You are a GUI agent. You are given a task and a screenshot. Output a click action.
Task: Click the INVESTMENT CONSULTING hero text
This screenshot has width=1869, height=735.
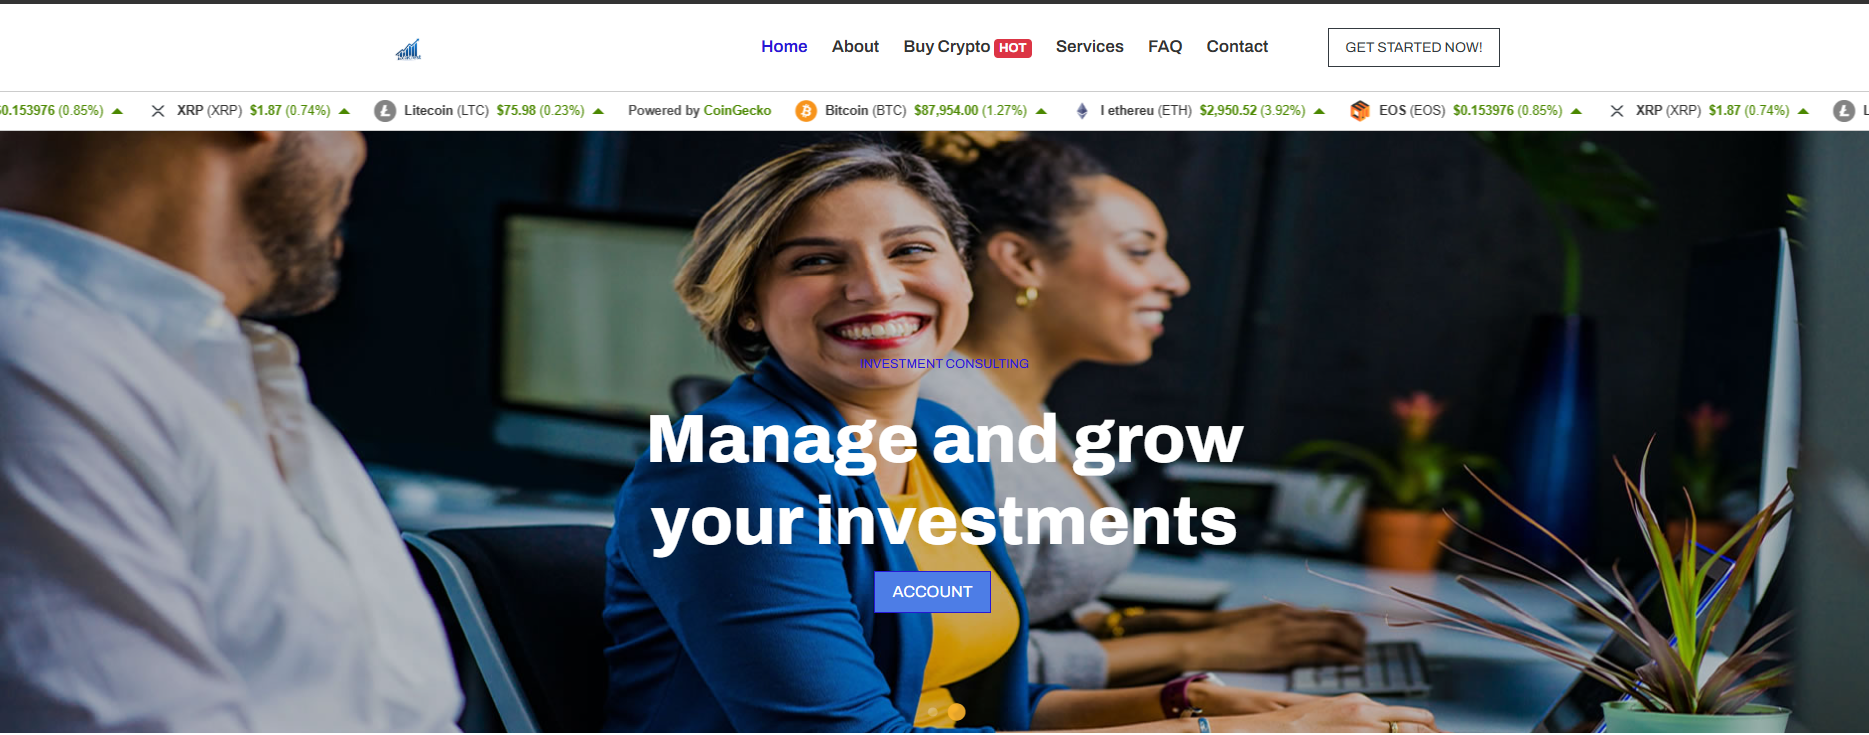click(x=944, y=364)
